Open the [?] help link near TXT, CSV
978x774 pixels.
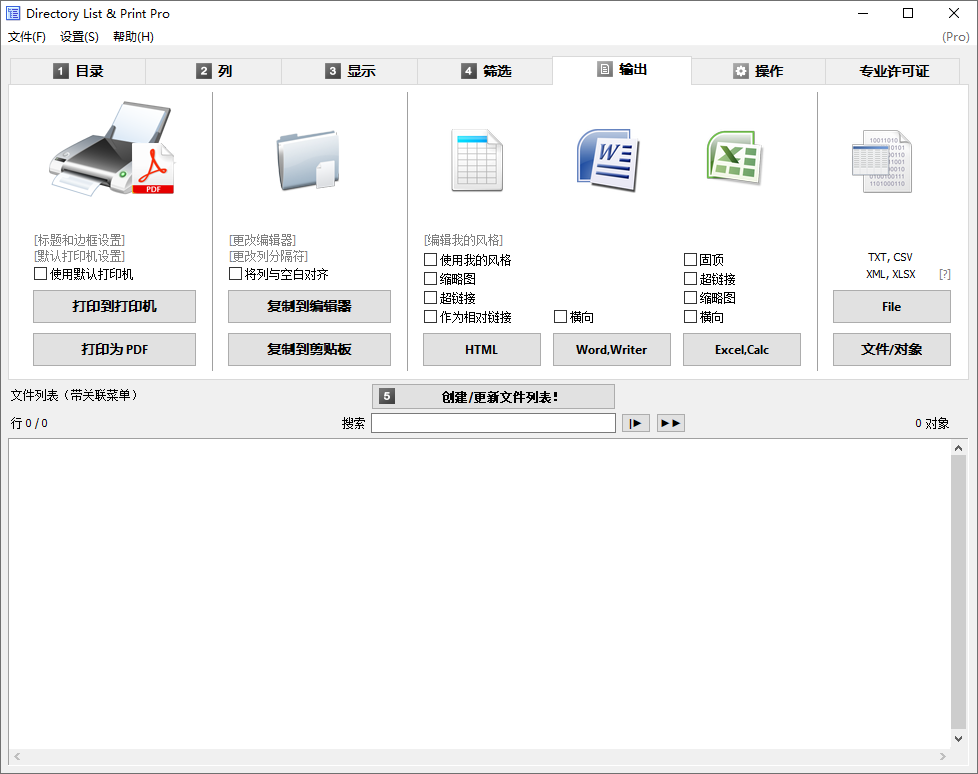tap(944, 272)
